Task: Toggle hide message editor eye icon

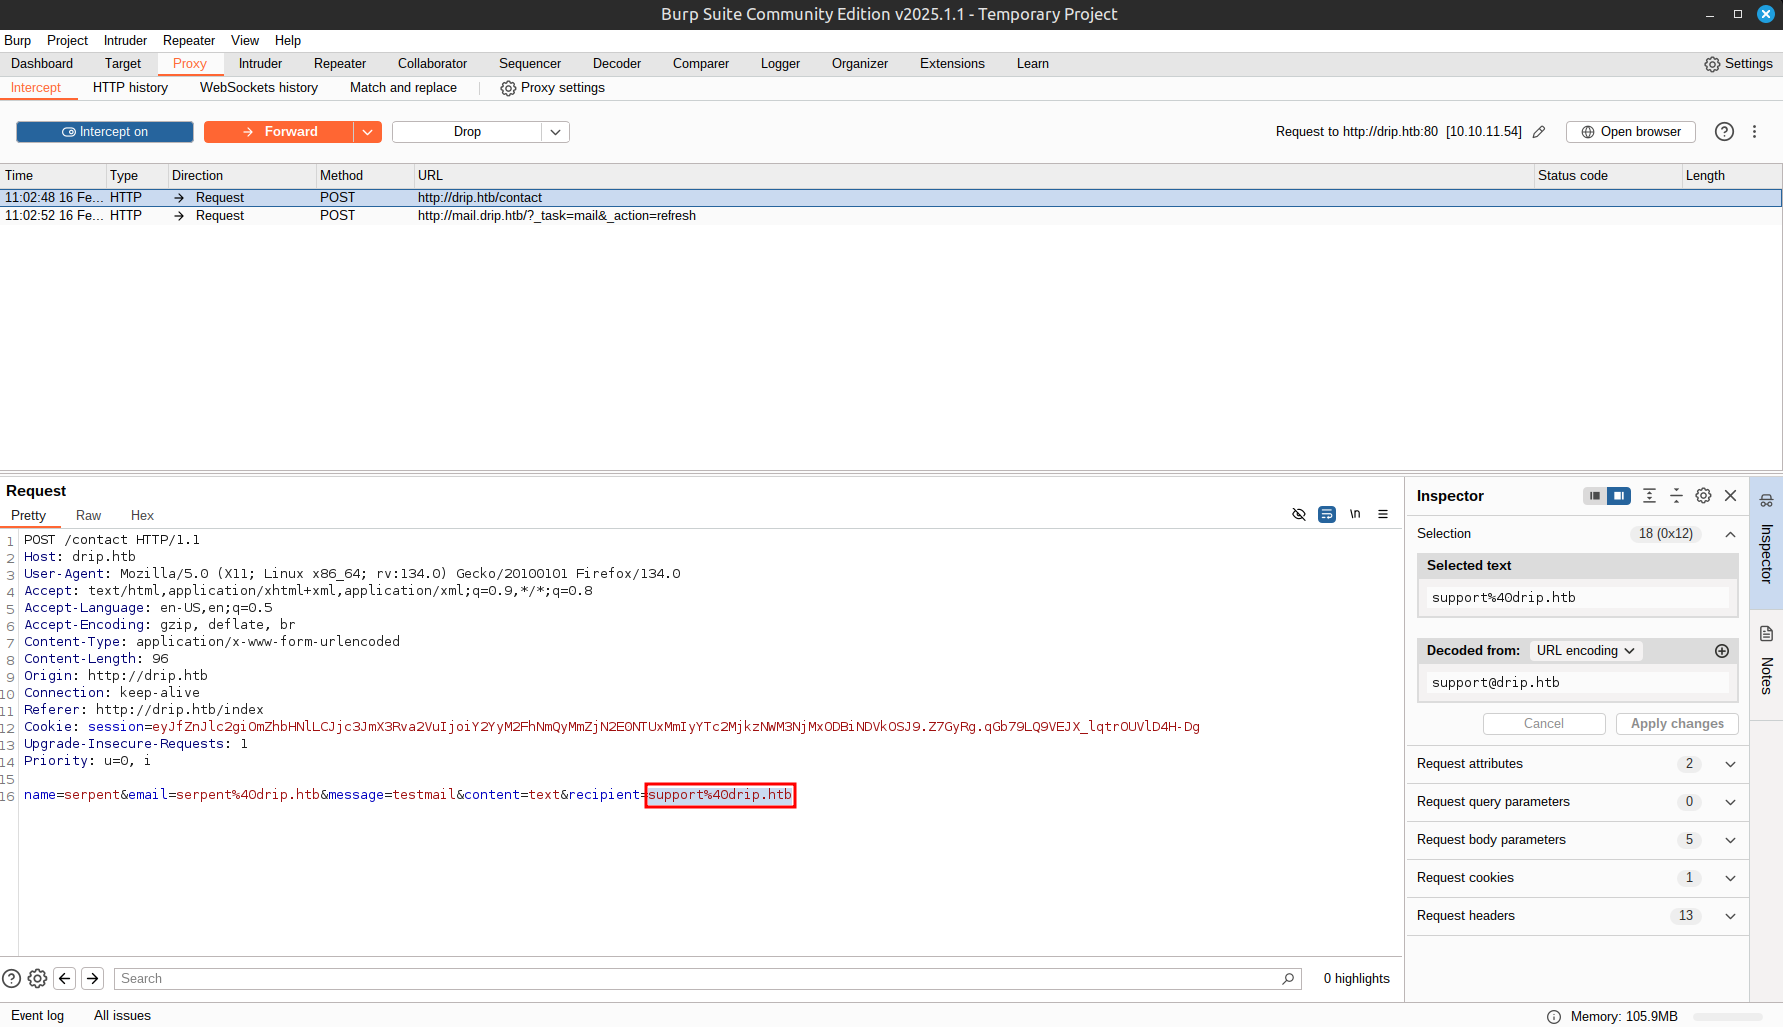Action: (x=1299, y=514)
